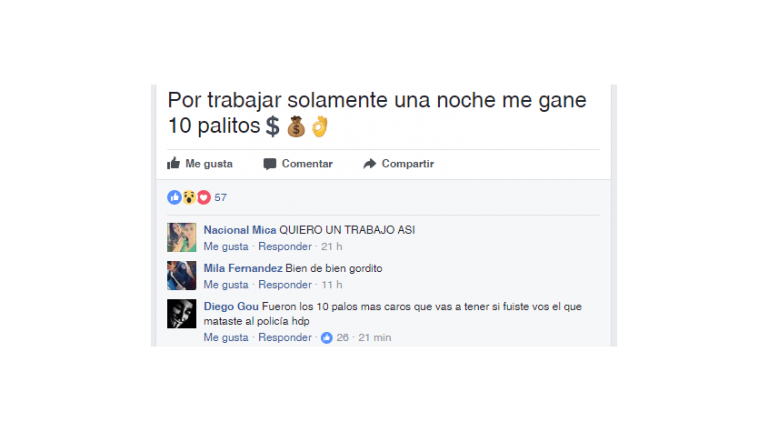Screen dimensions: 768x432
Task: Click Nacional Mica's profile picture
Action: 182,238
